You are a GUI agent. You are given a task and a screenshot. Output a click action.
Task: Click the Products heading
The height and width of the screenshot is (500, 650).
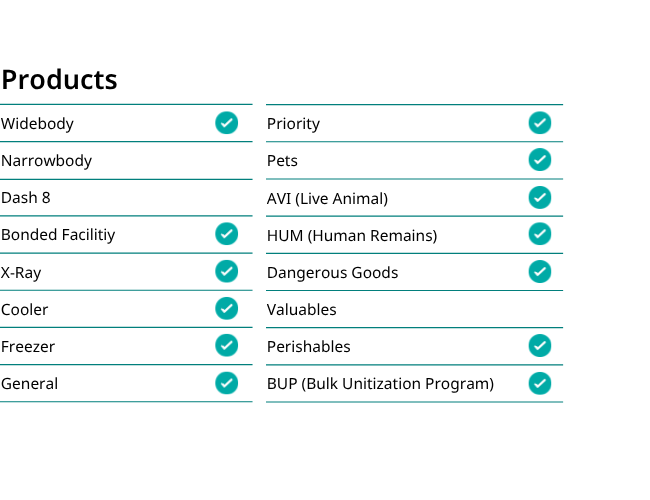tap(59, 80)
